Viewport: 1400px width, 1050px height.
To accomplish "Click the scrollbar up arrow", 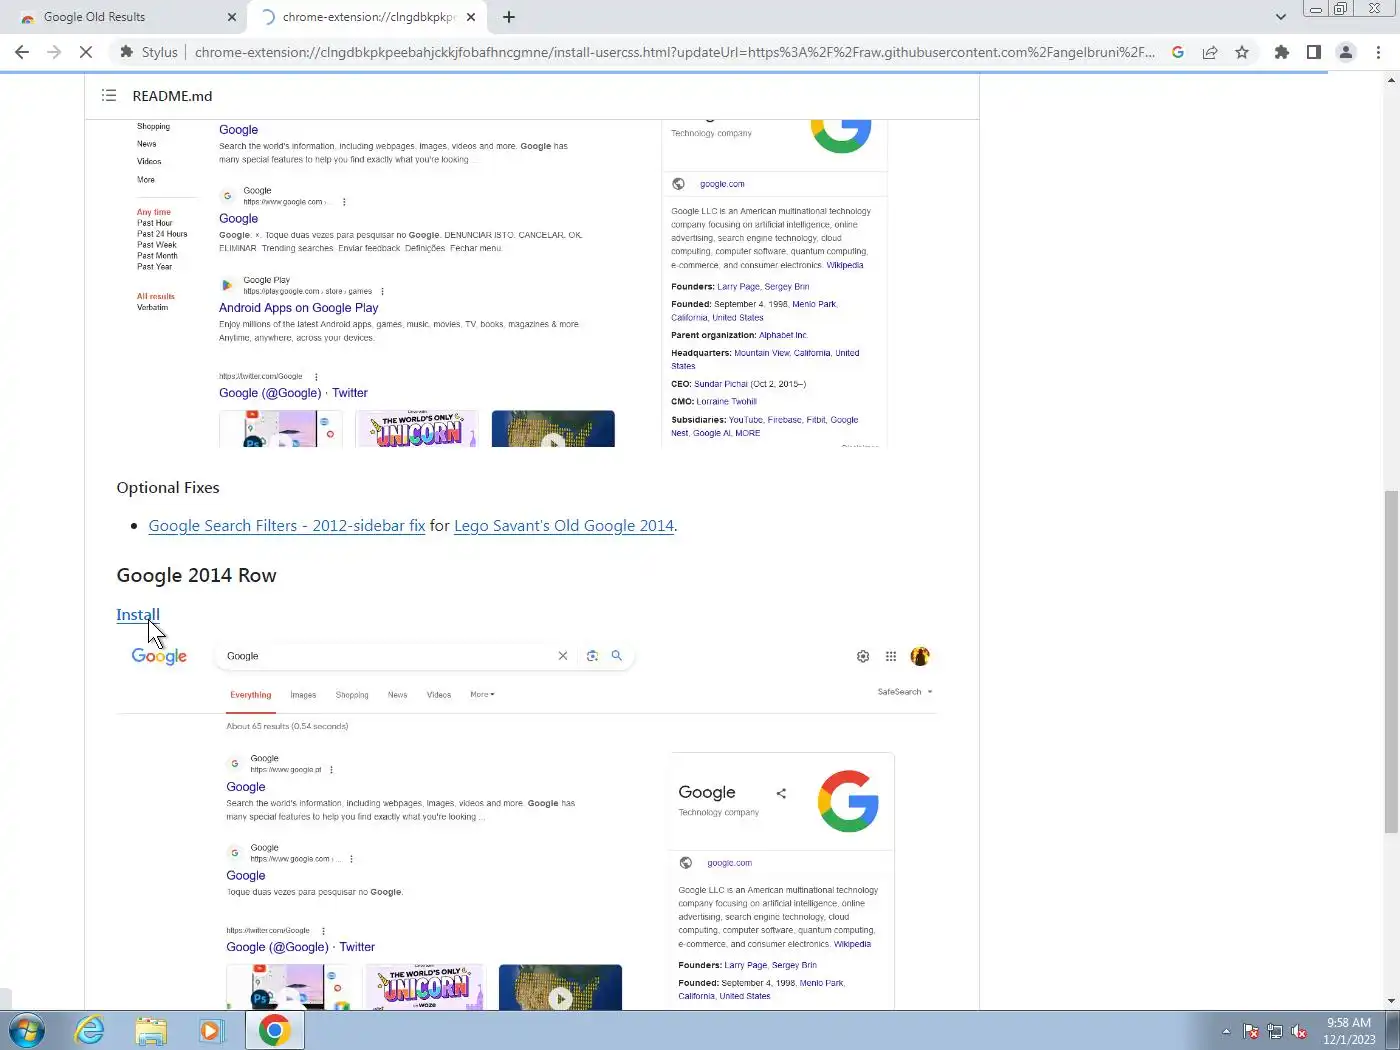I will click(1391, 80).
